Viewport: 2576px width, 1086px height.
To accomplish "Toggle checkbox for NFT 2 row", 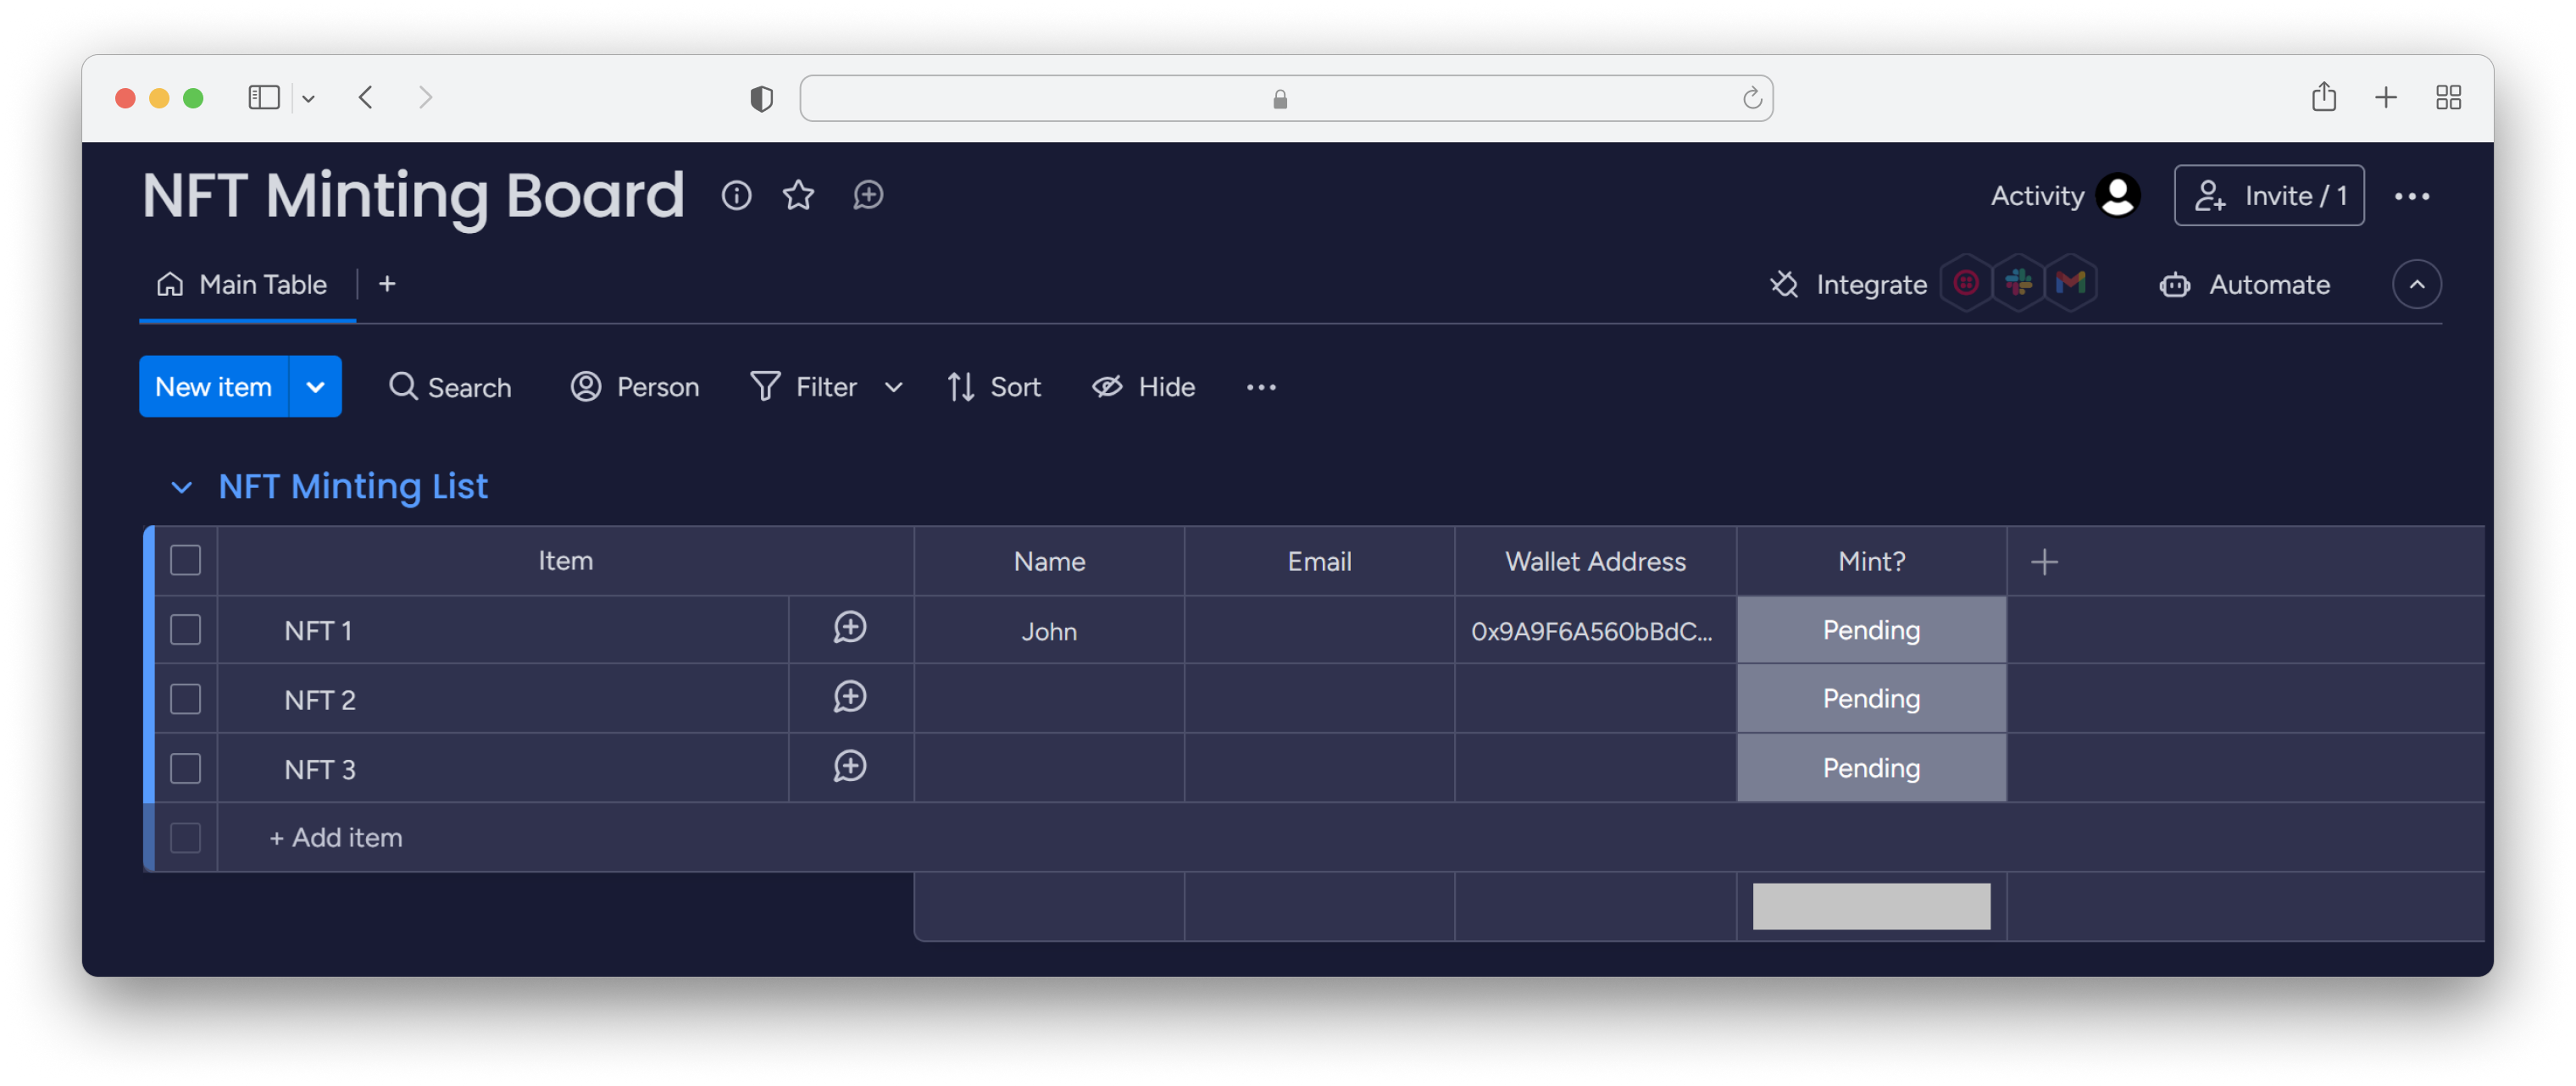I will (x=186, y=698).
